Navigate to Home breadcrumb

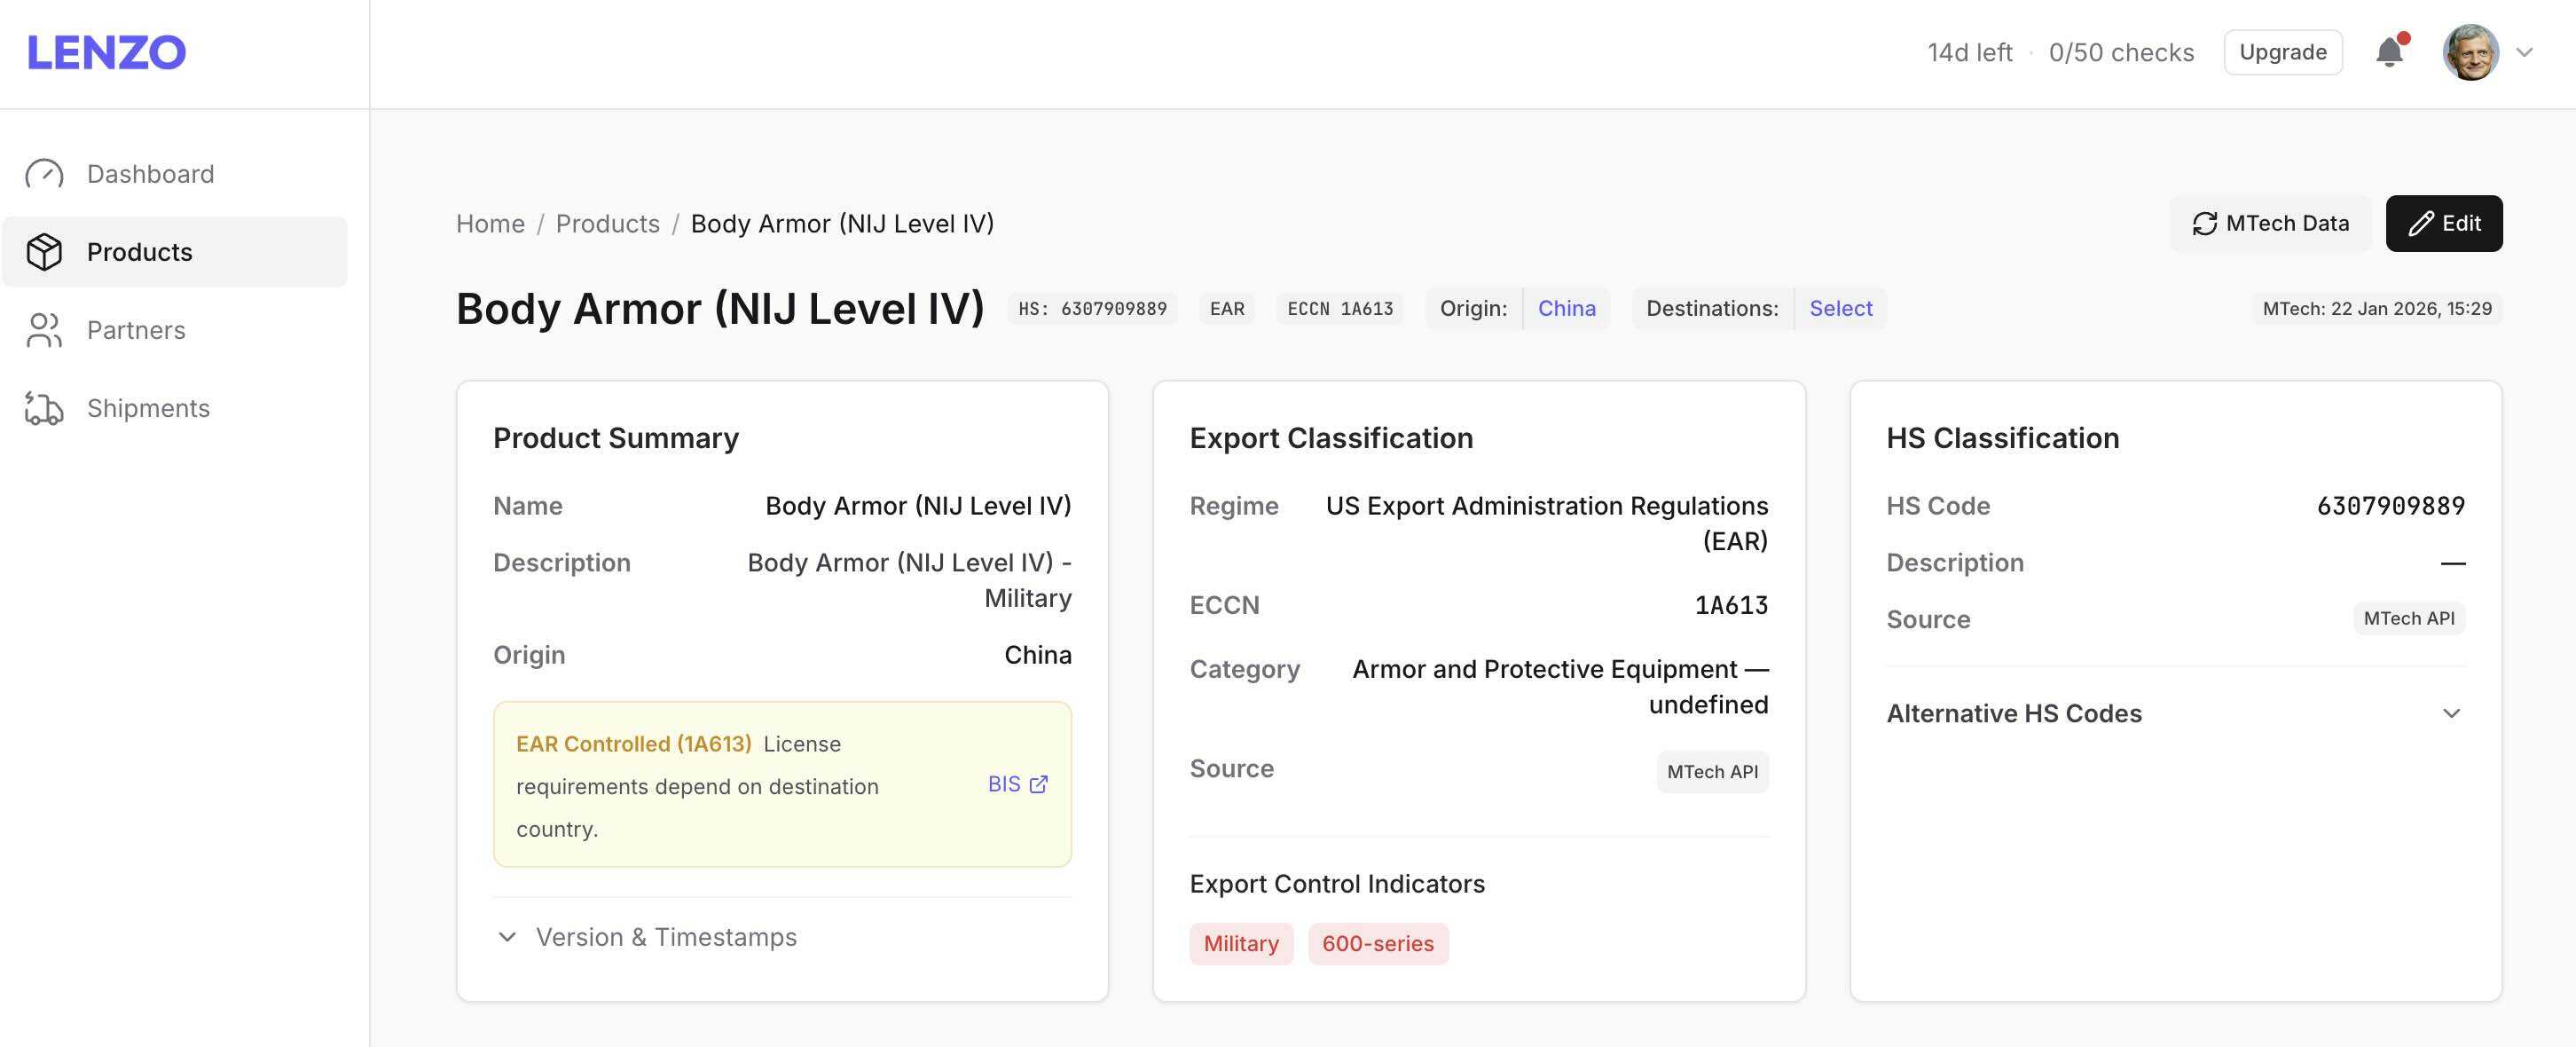pos(490,223)
